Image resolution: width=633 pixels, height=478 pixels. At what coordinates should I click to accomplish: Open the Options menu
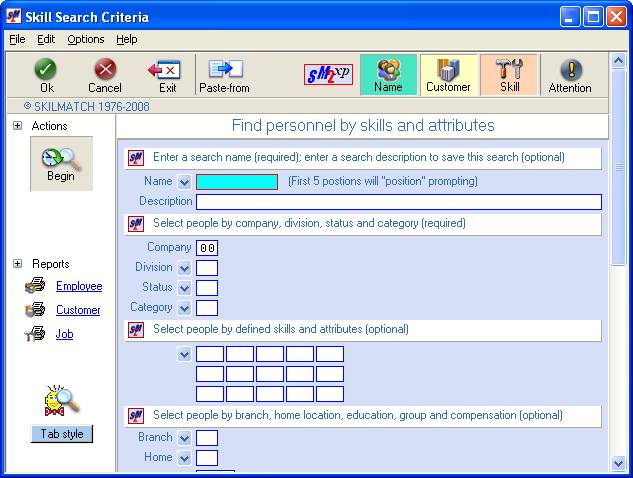pos(86,39)
